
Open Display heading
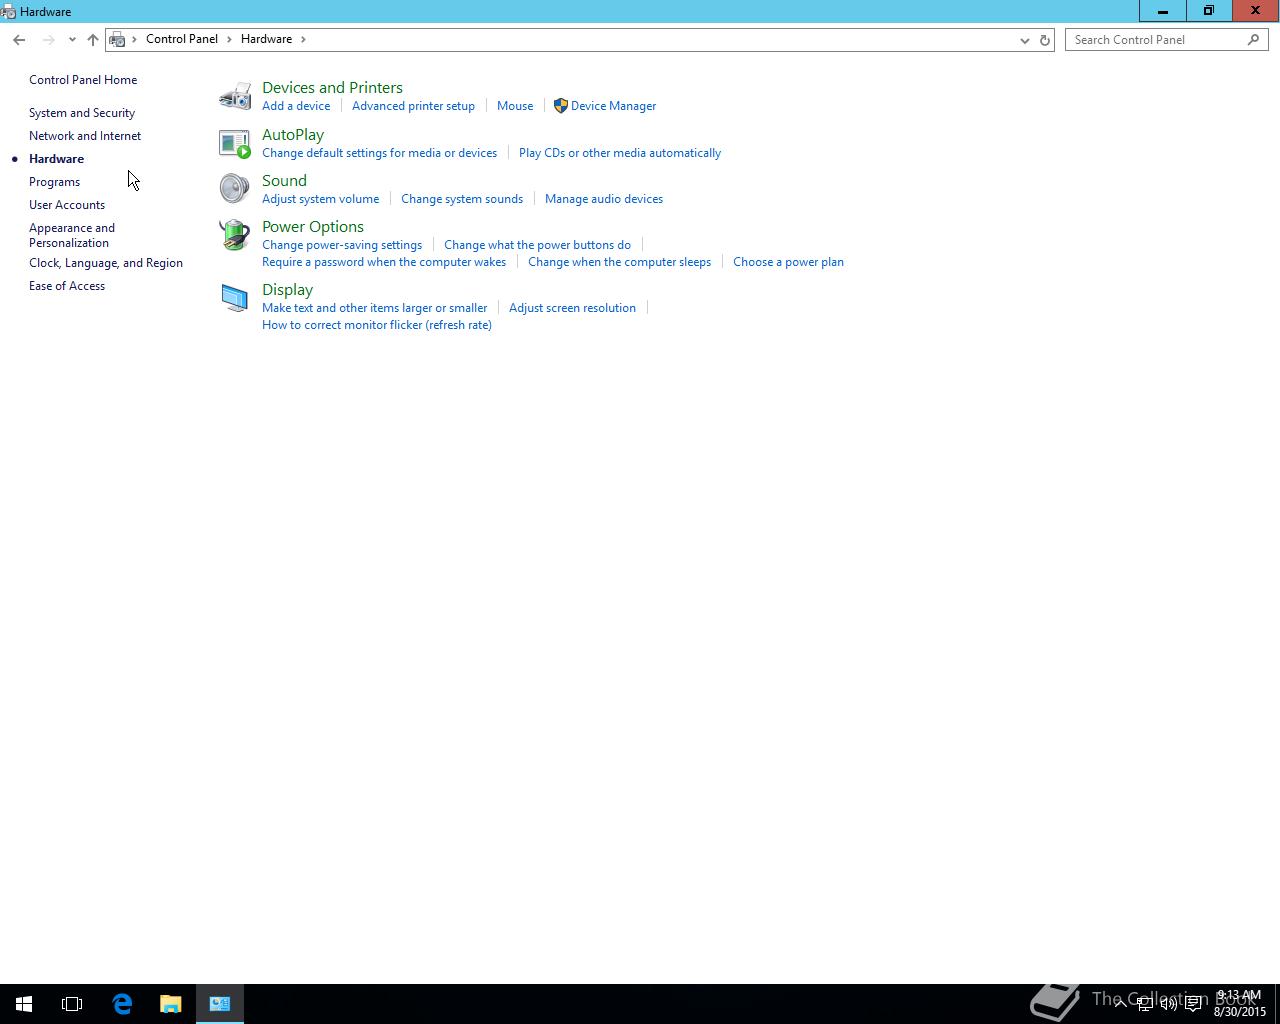point(287,290)
